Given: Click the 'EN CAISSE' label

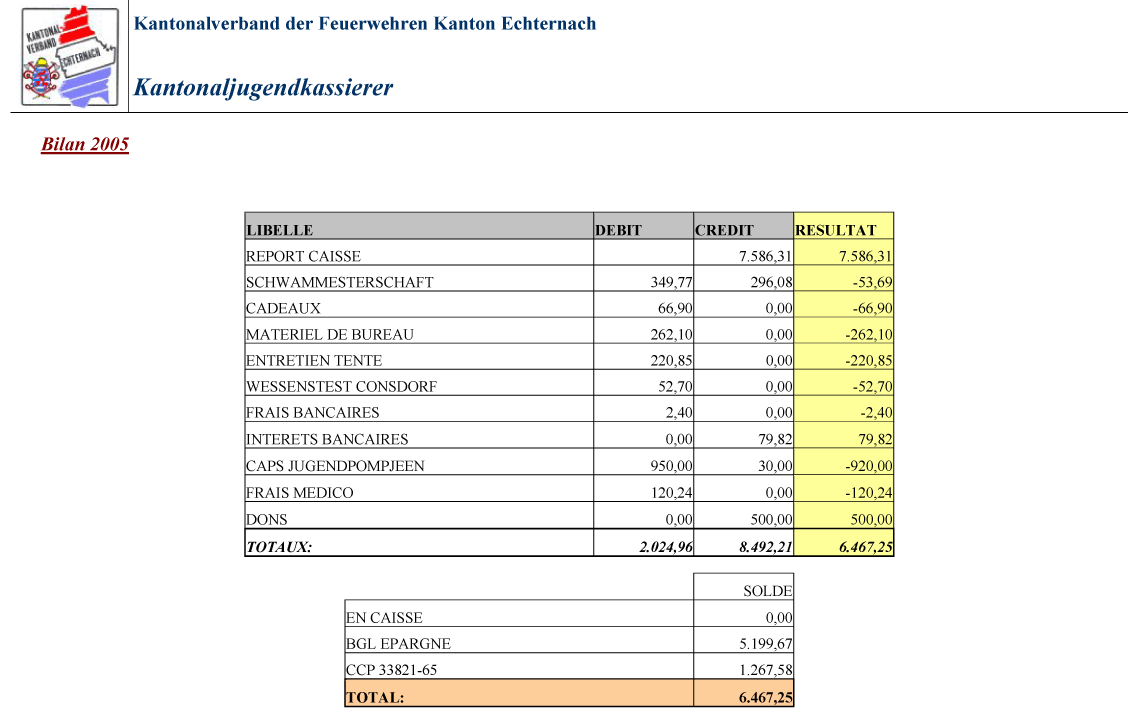Looking at the screenshot, I should 384,618.
